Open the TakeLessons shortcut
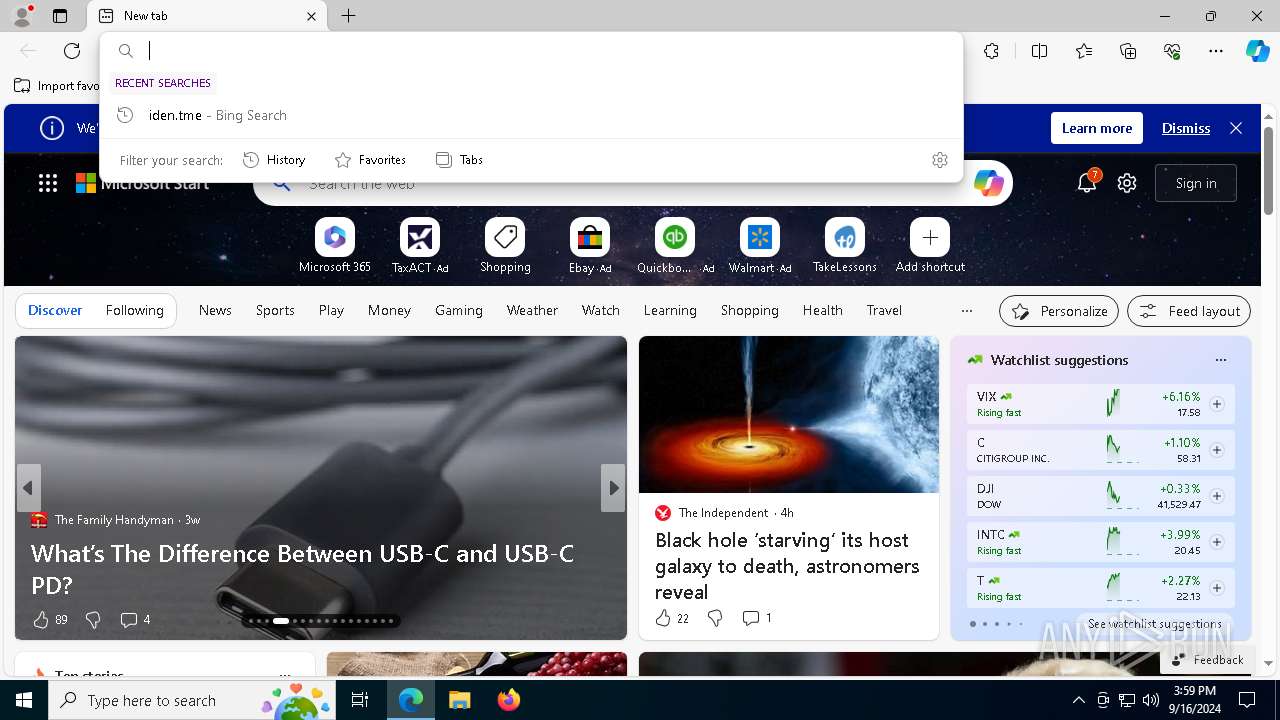Viewport: 1280px width, 720px height. click(x=845, y=246)
